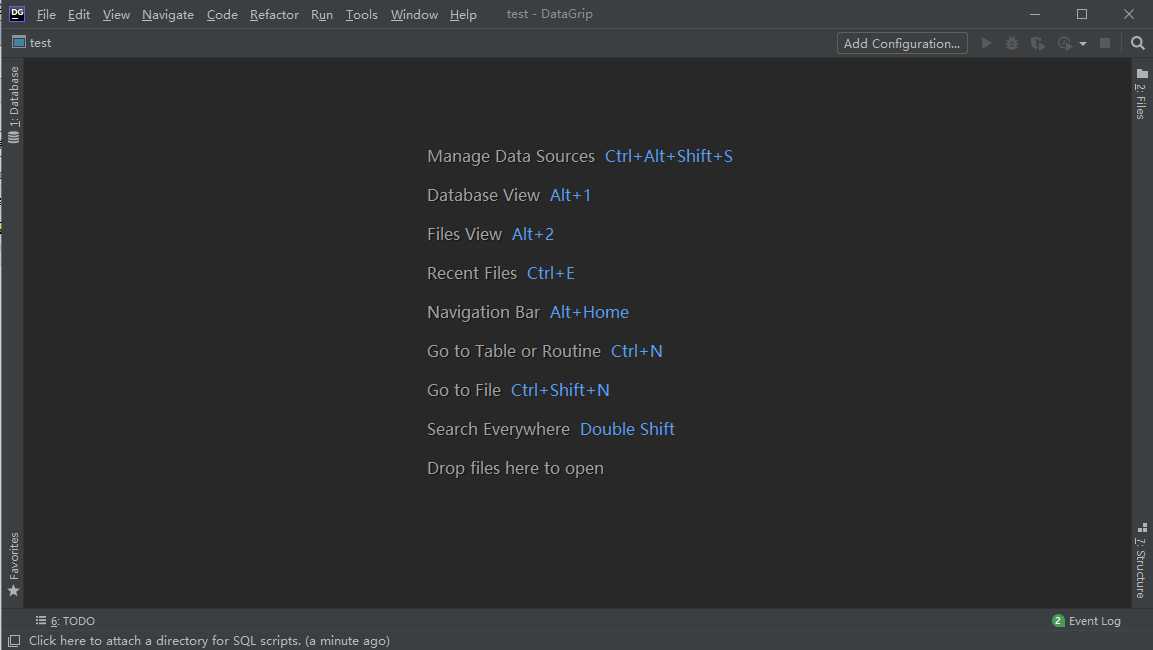The width and height of the screenshot is (1153, 650).
Task: Click the Run play icon
Action: pyautogui.click(x=987, y=43)
